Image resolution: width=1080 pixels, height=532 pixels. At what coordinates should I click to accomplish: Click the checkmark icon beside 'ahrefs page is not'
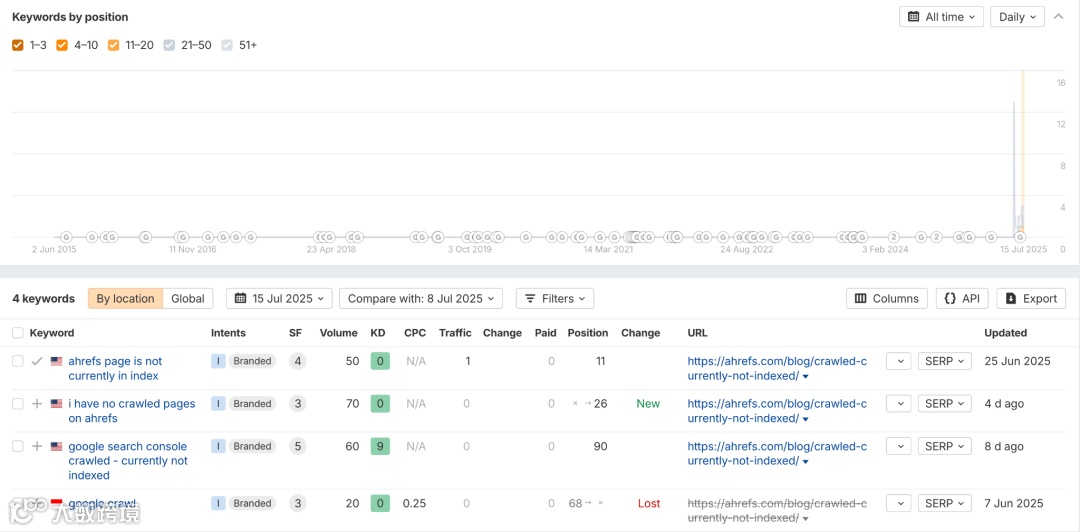coord(37,361)
